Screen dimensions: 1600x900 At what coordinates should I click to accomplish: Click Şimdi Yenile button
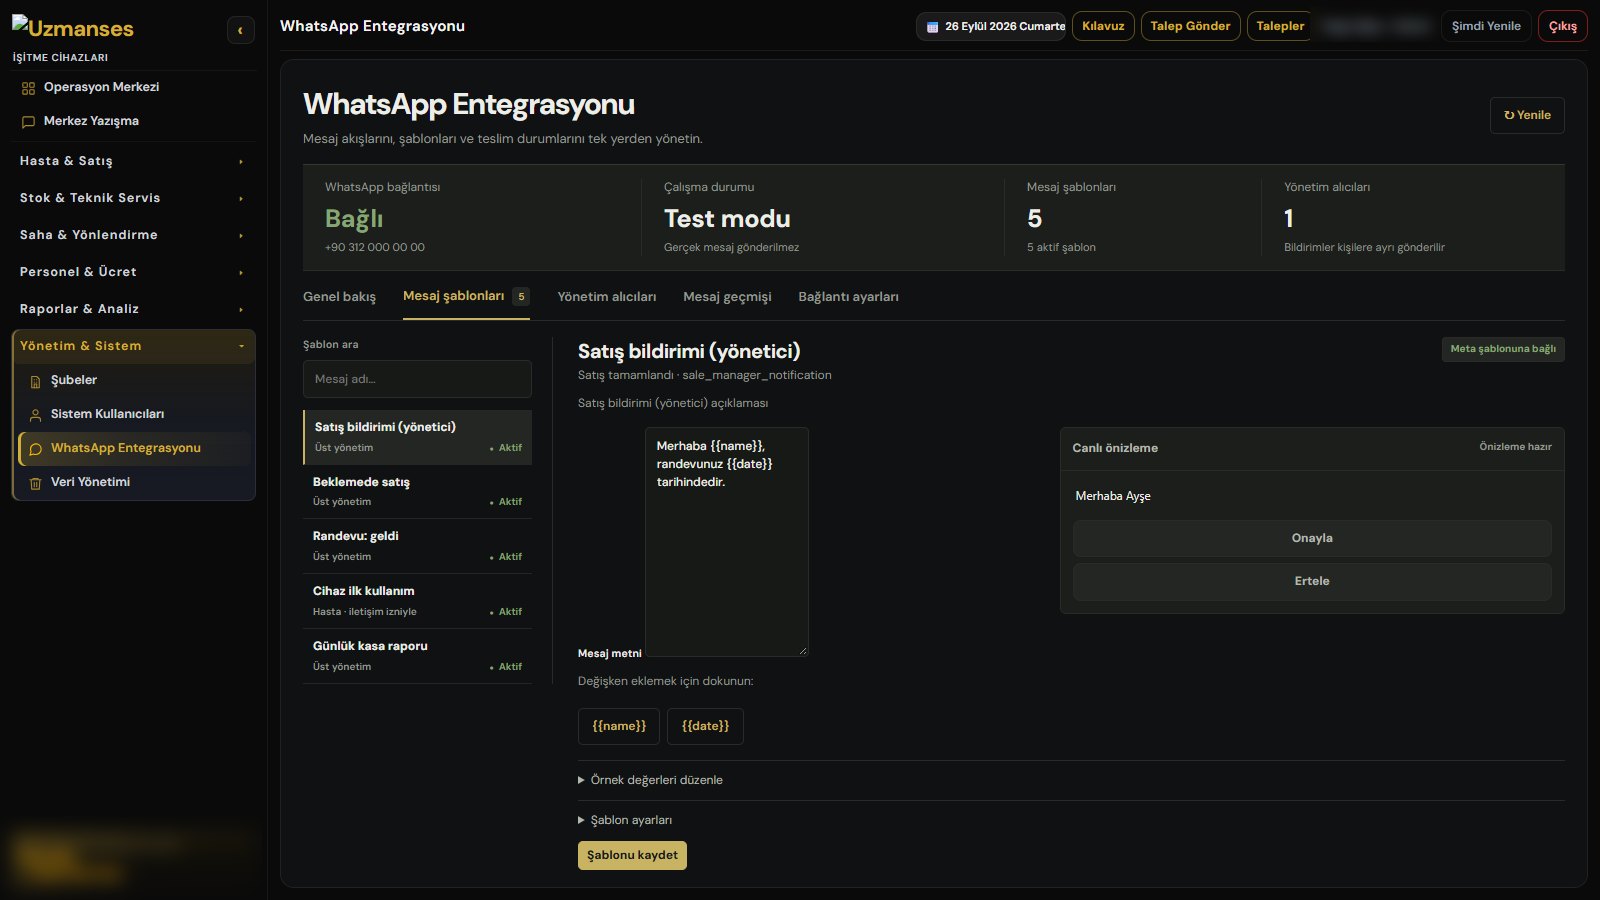[x=1486, y=26]
